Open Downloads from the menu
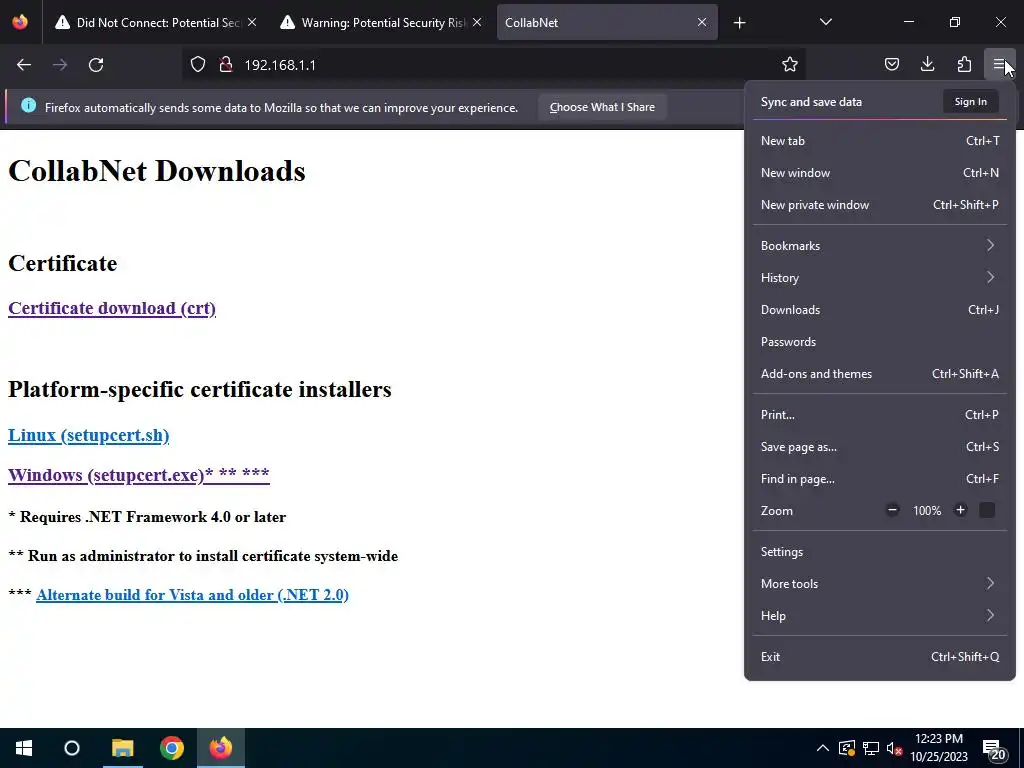 click(x=880, y=310)
